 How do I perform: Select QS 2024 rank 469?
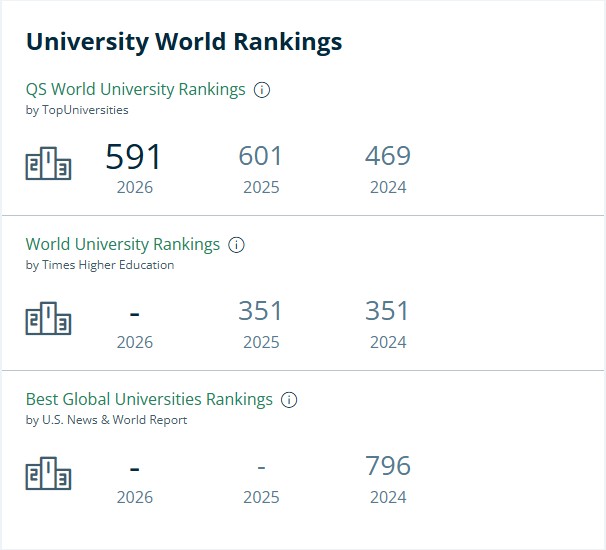pyautogui.click(x=388, y=156)
